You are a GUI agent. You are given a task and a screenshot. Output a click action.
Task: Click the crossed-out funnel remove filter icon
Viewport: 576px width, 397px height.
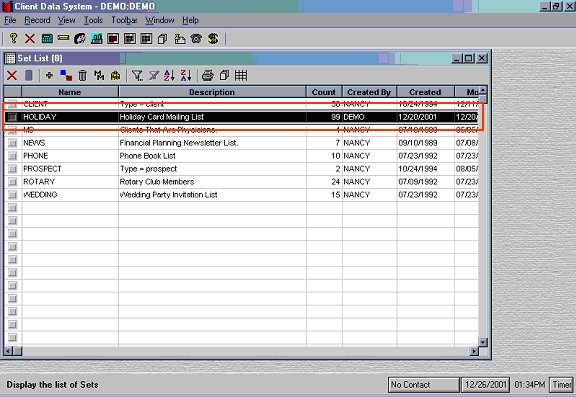[x=154, y=75]
